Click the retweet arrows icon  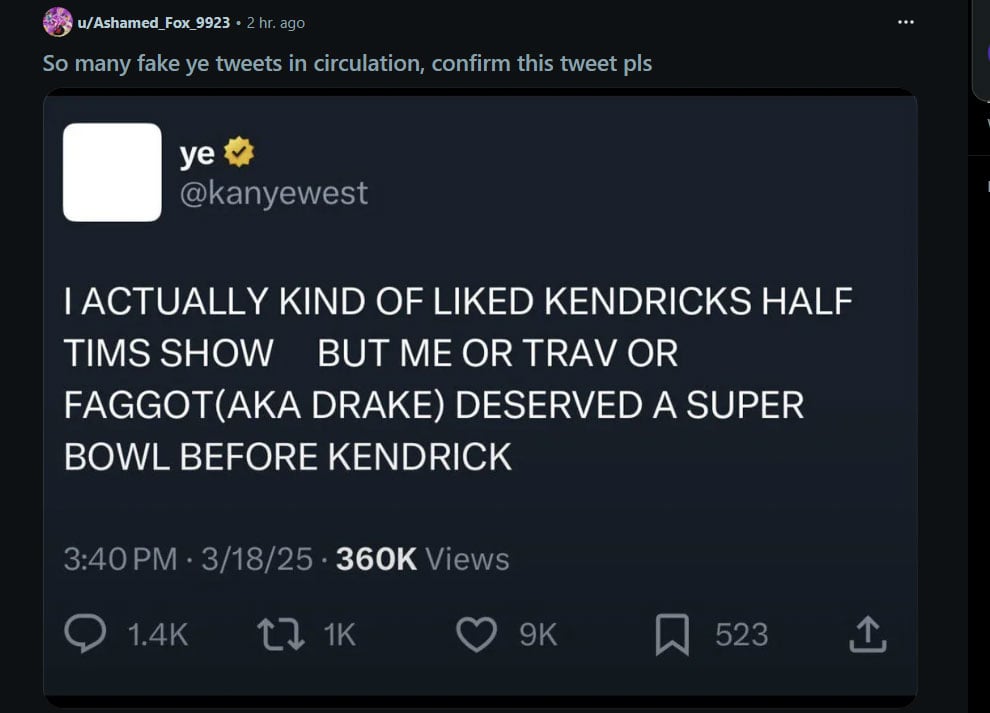click(x=283, y=632)
